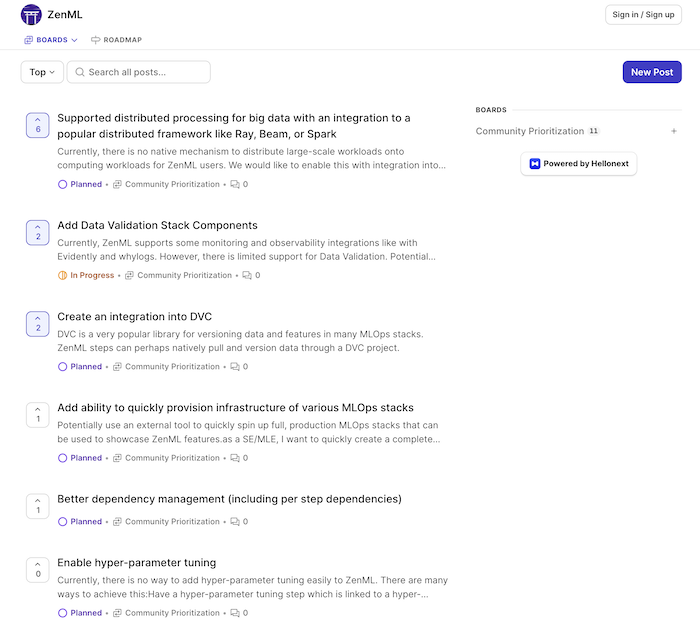Image resolution: width=700 pixels, height=626 pixels.
Task: Open the distributed processing for big data post
Action: tap(234, 126)
